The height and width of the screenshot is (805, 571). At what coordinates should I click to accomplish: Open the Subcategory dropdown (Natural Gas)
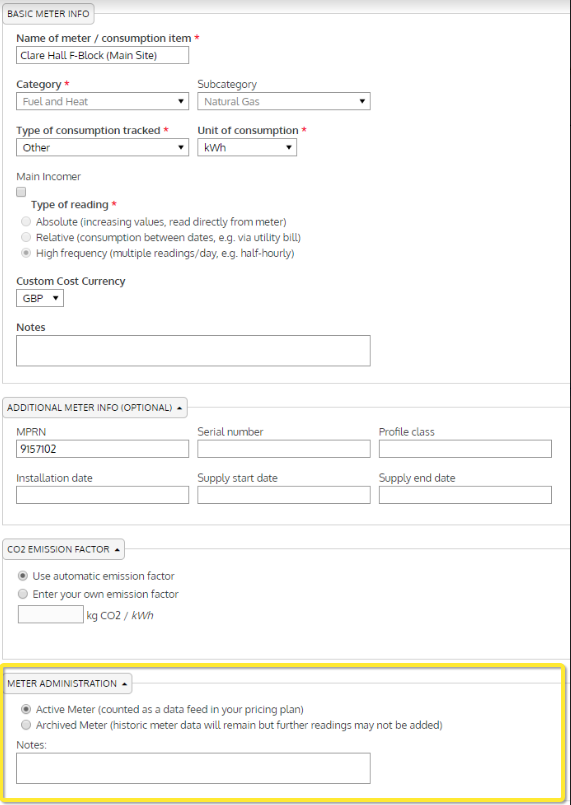point(283,101)
